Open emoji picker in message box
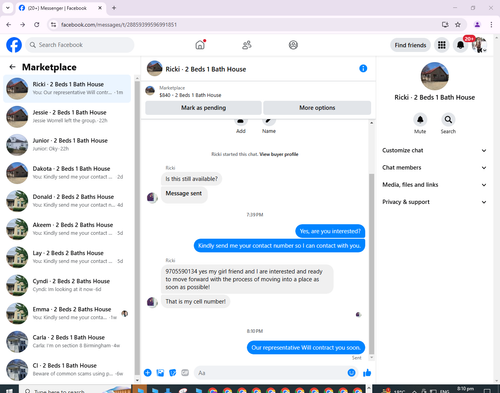The image size is (500, 393). click(351, 373)
